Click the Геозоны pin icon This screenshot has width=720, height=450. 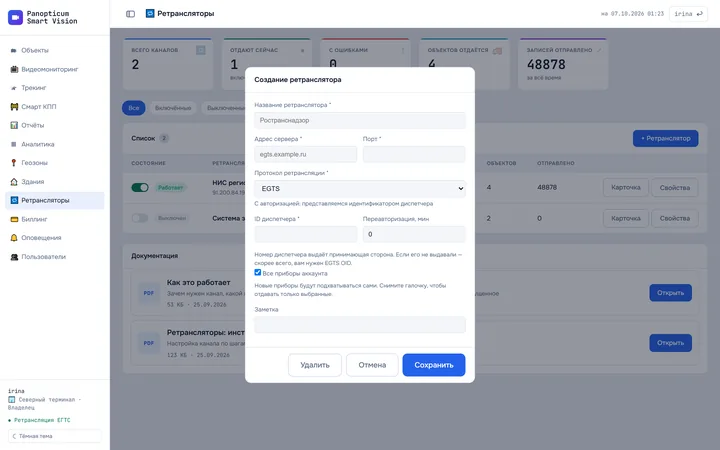pos(14,163)
